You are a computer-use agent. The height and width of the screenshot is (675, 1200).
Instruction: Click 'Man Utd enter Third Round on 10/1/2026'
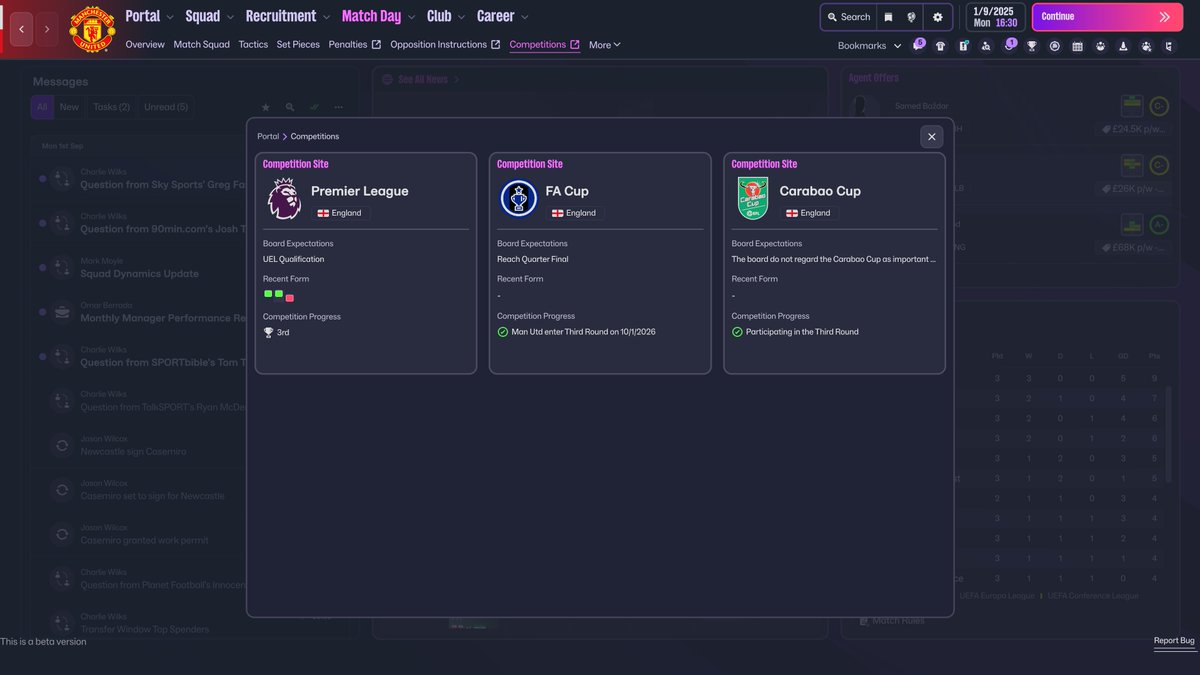[583, 332]
